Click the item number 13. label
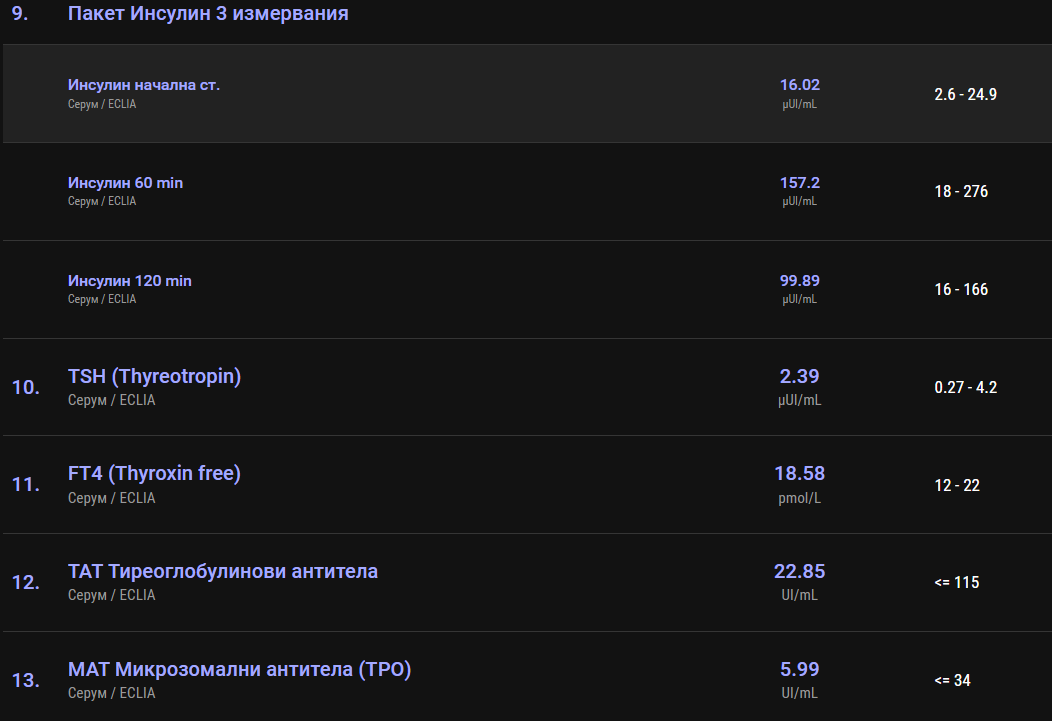Screen dimensions: 1052x721 pyautogui.click(x=26, y=681)
